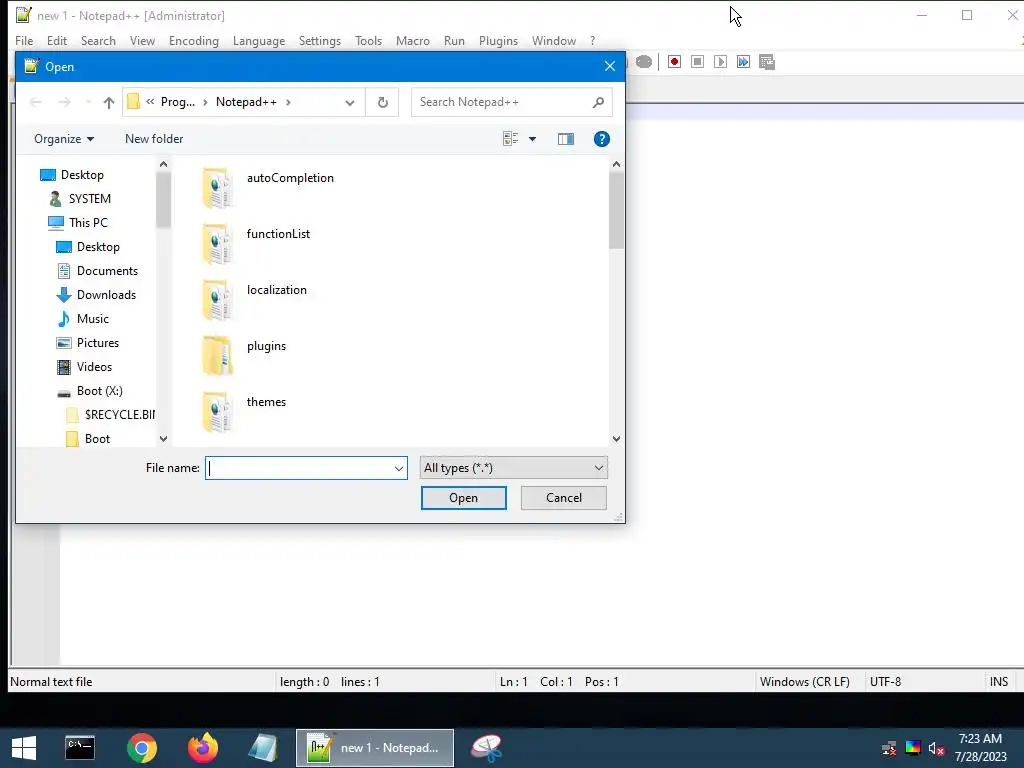This screenshot has height=768, width=1024.
Task: Click the Open button in the dialog
Action: click(x=464, y=498)
